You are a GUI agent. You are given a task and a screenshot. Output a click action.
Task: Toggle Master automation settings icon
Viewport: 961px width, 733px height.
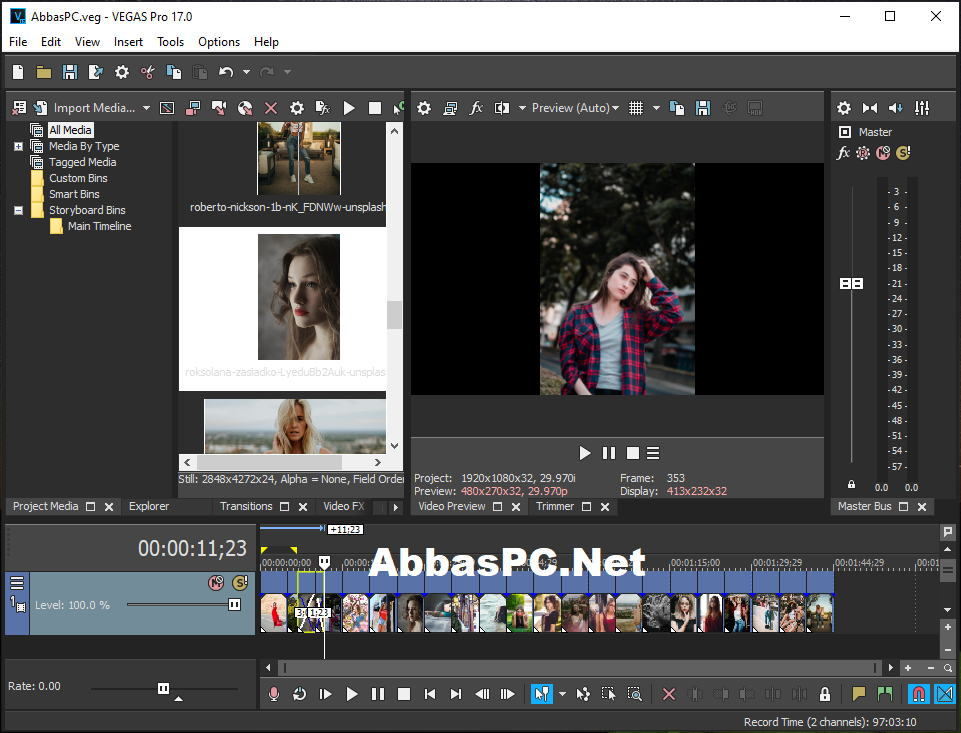coord(863,153)
